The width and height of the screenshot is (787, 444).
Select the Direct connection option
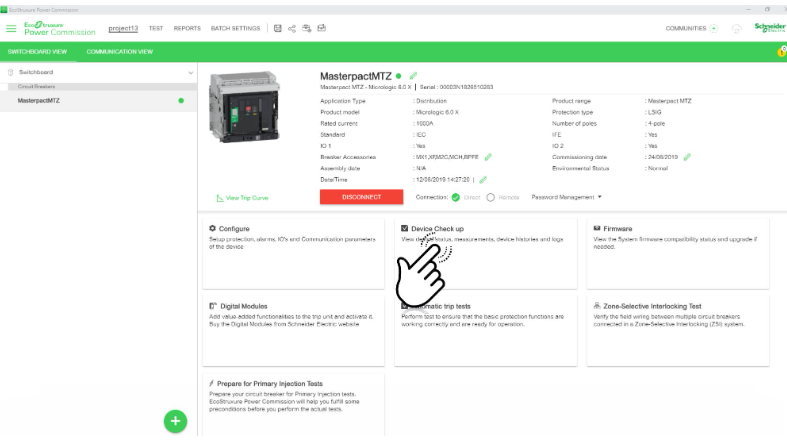[x=455, y=197]
